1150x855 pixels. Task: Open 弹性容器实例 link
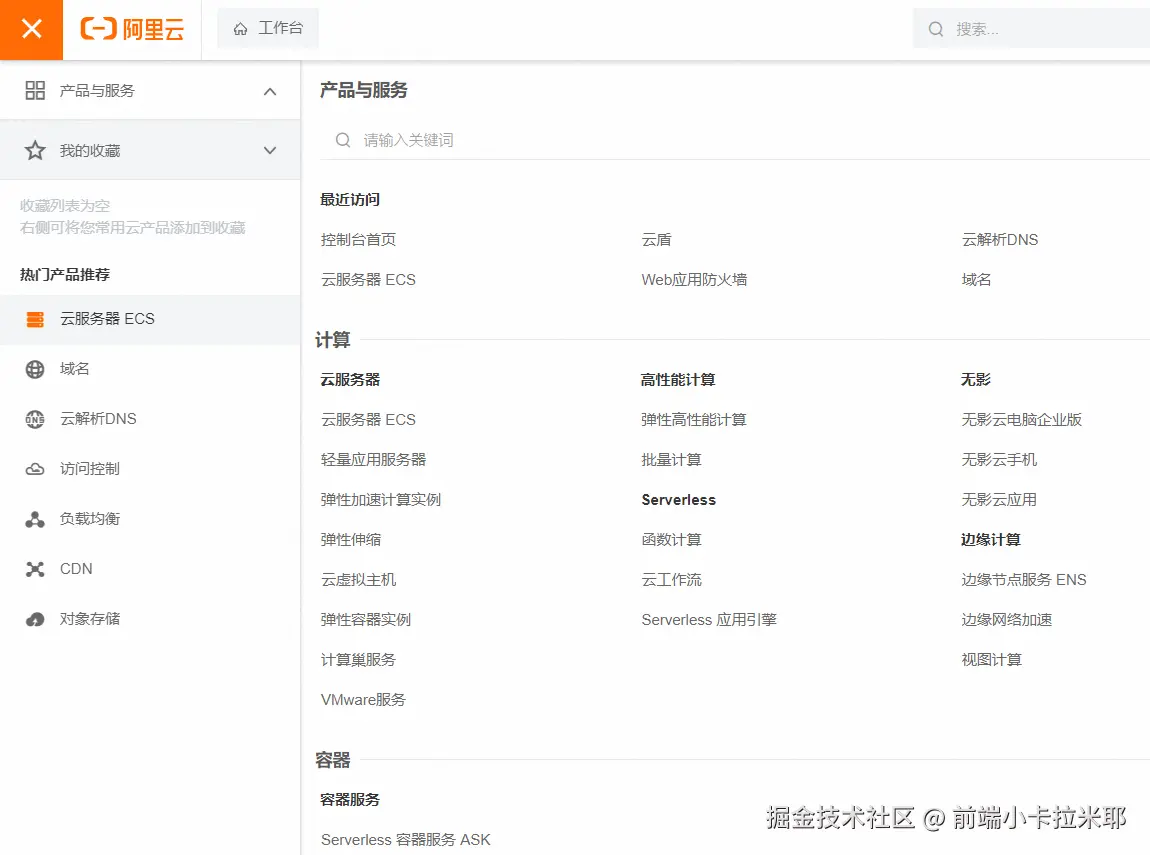click(365, 620)
